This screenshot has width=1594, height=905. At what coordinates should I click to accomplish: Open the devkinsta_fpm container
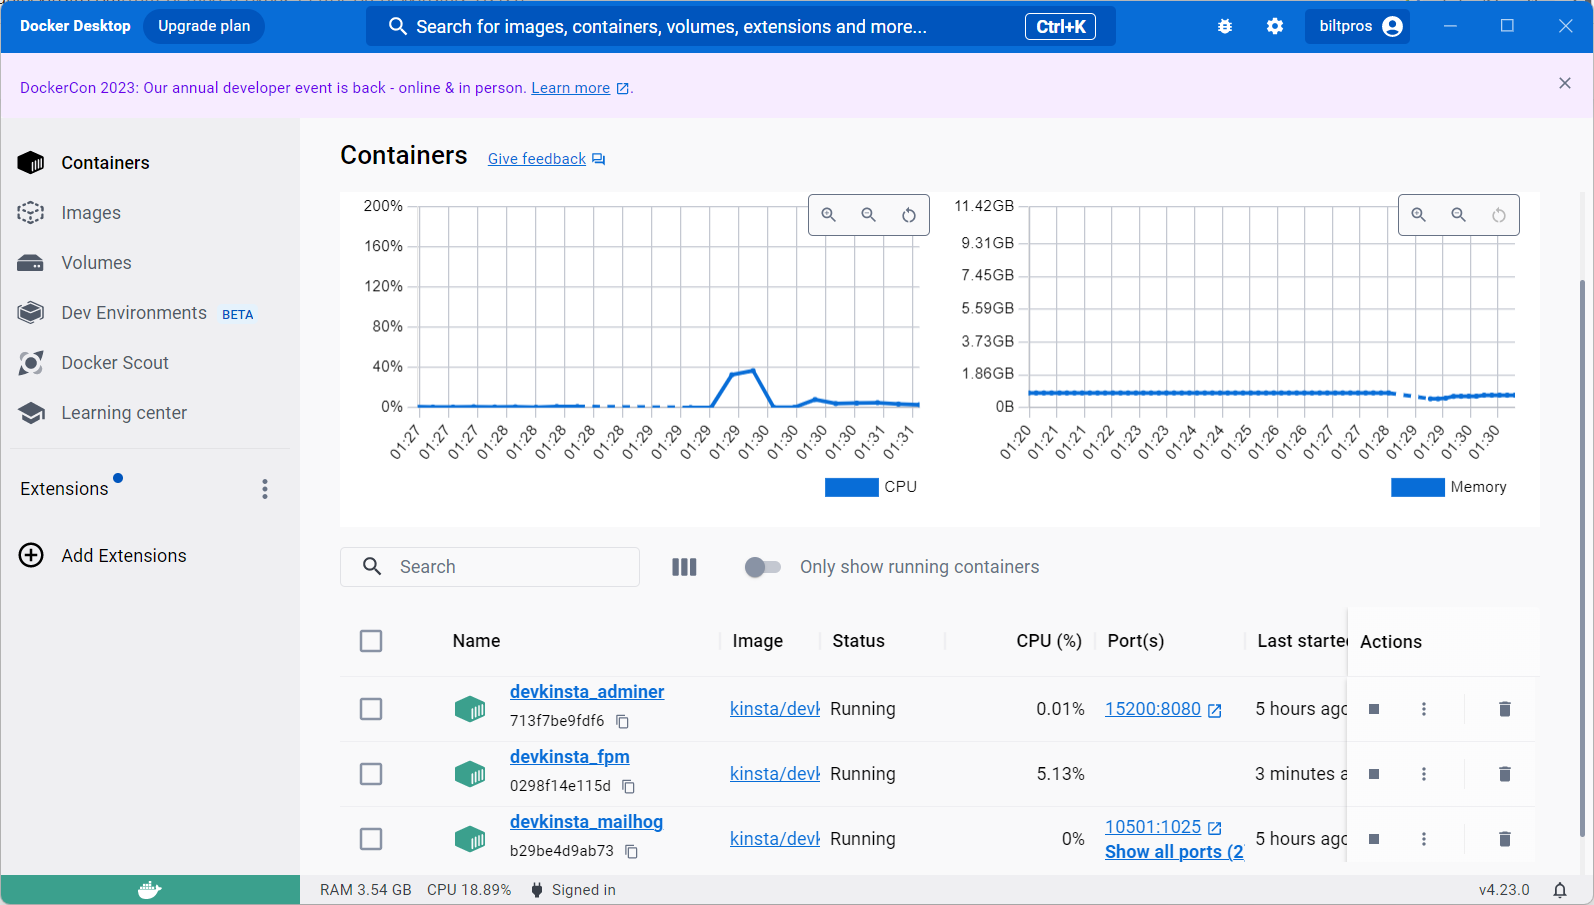click(x=570, y=757)
